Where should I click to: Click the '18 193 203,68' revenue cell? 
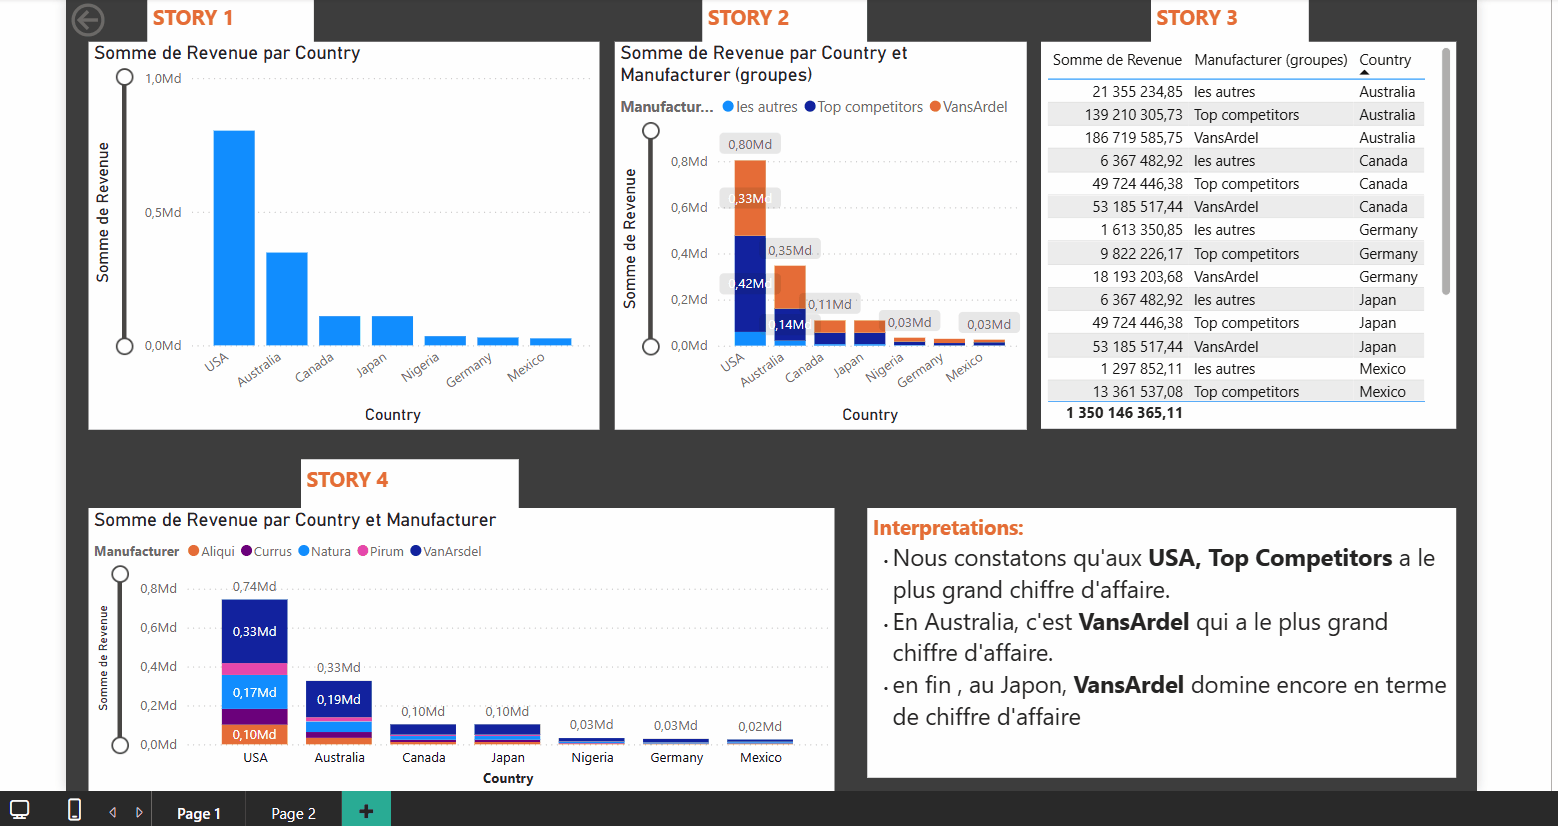1138,277
